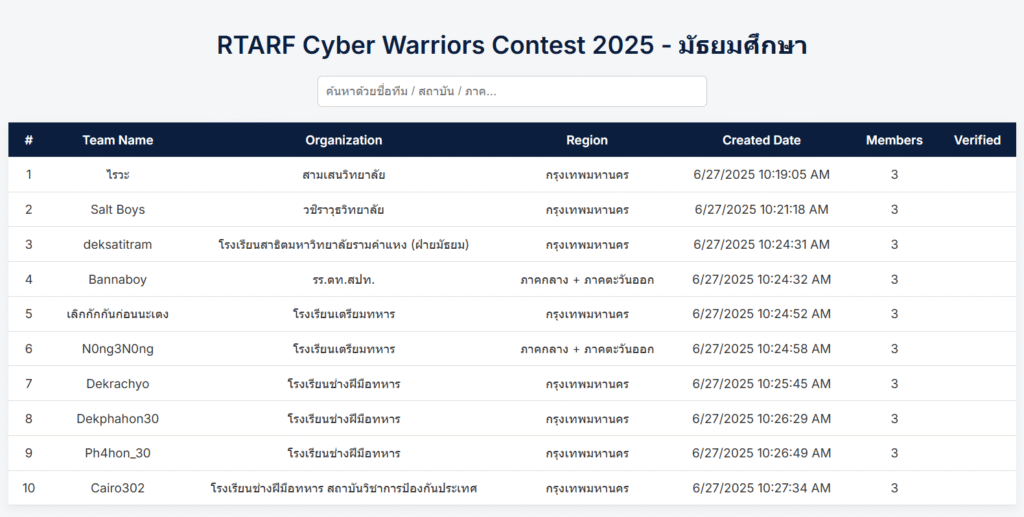Select the deksatitram team row

pyautogui.click(x=512, y=245)
